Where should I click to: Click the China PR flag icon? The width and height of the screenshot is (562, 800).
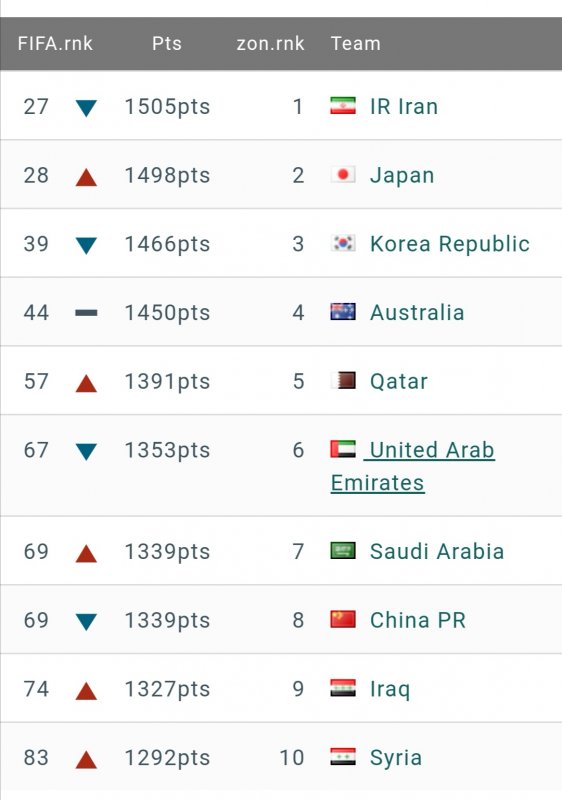343,619
